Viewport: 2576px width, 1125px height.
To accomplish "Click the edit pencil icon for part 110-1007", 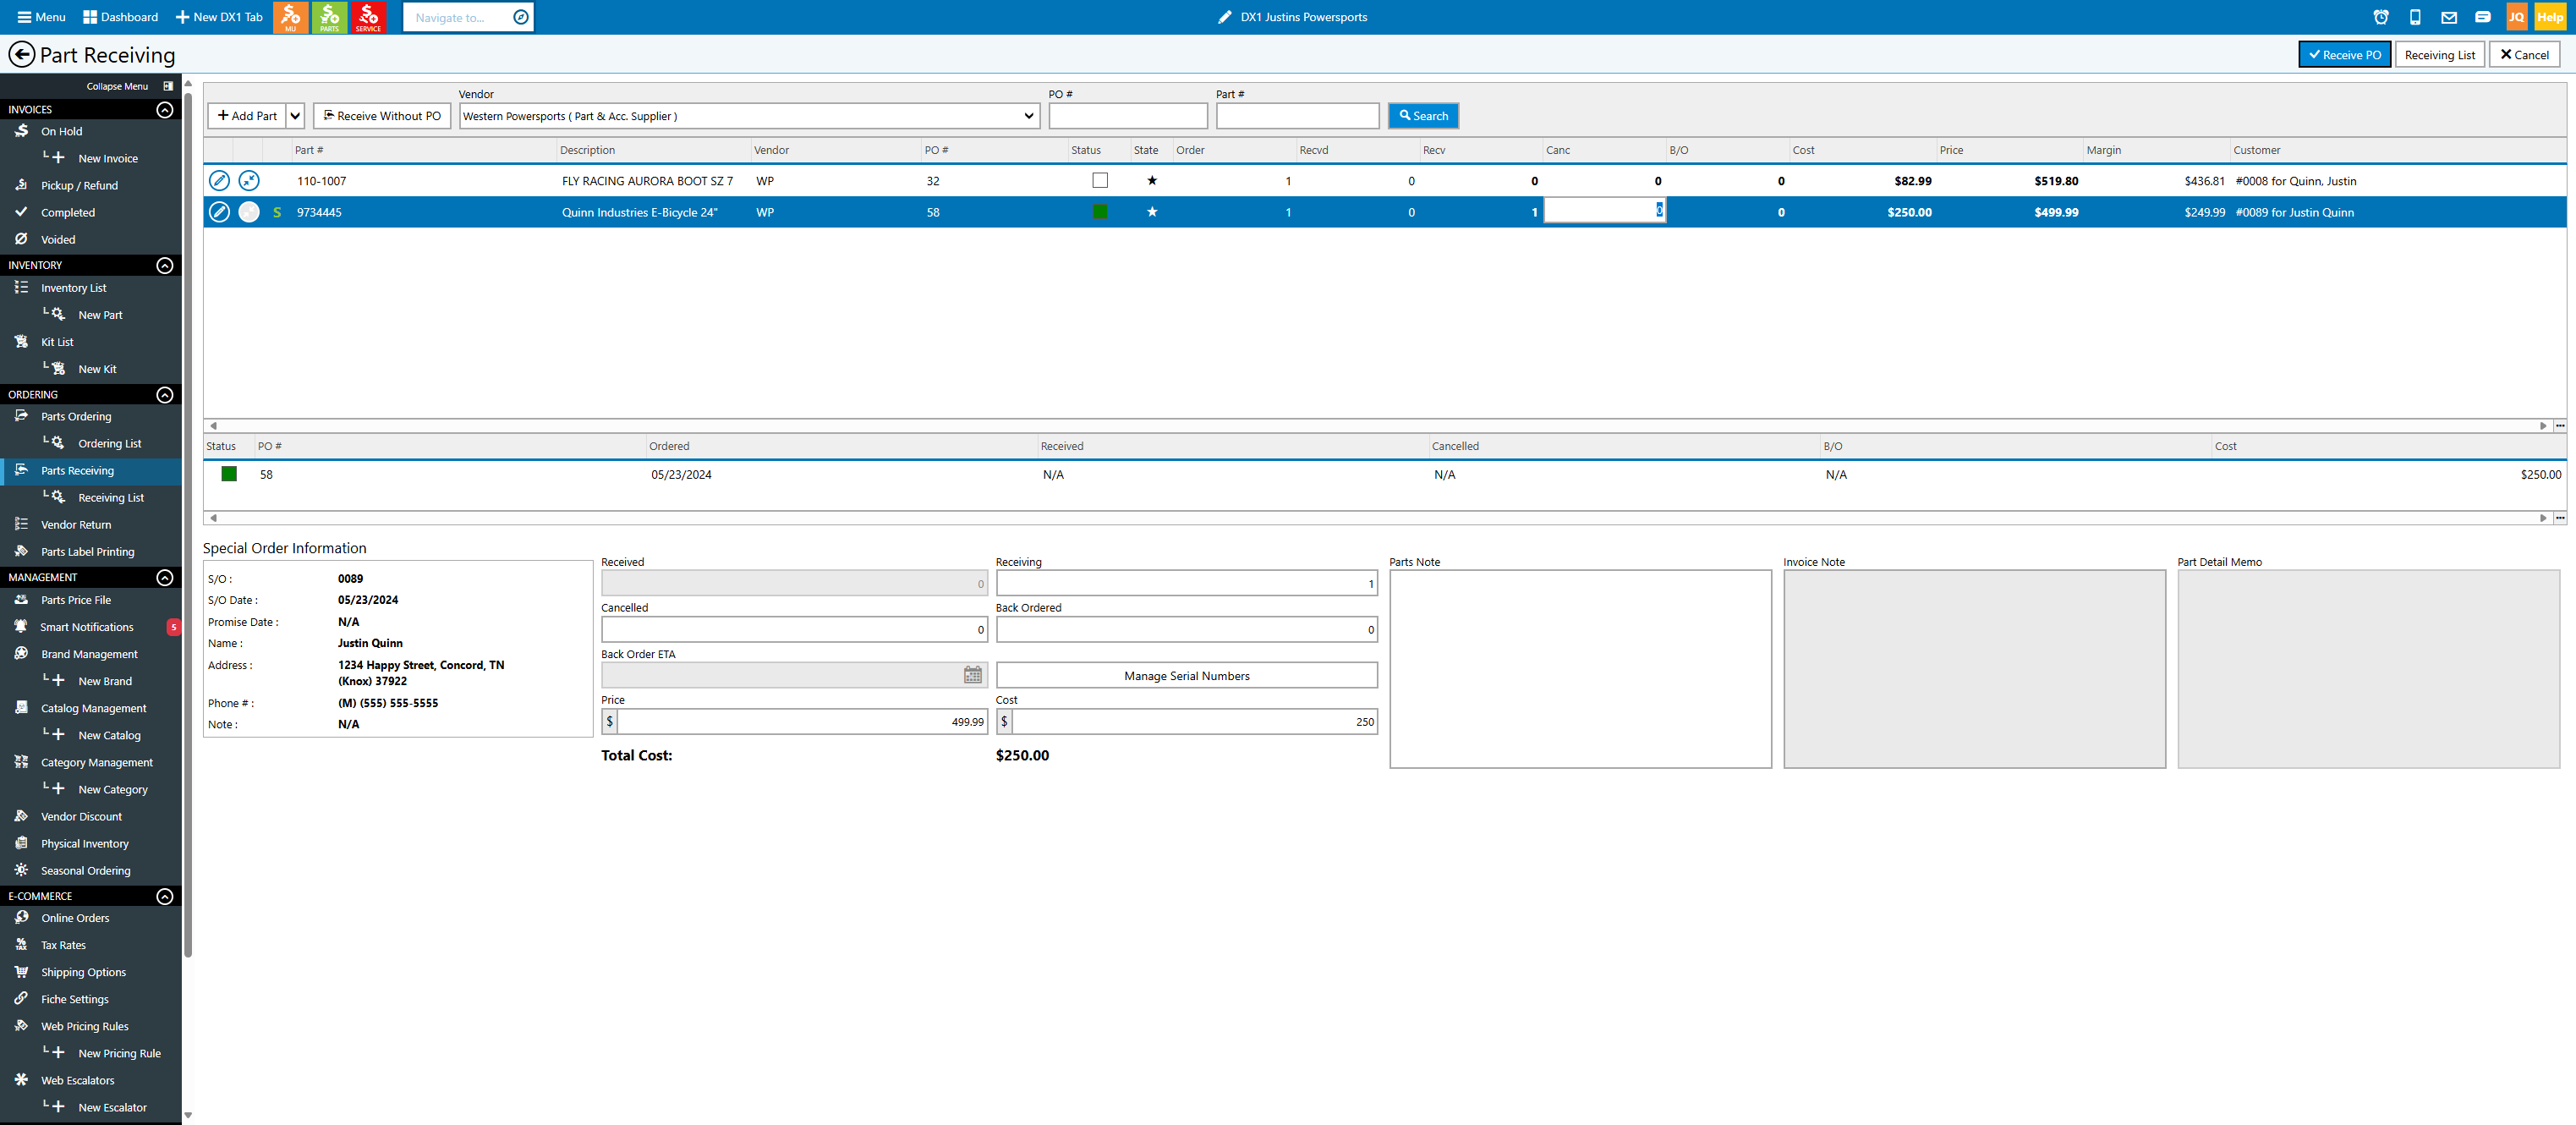I will tap(219, 181).
